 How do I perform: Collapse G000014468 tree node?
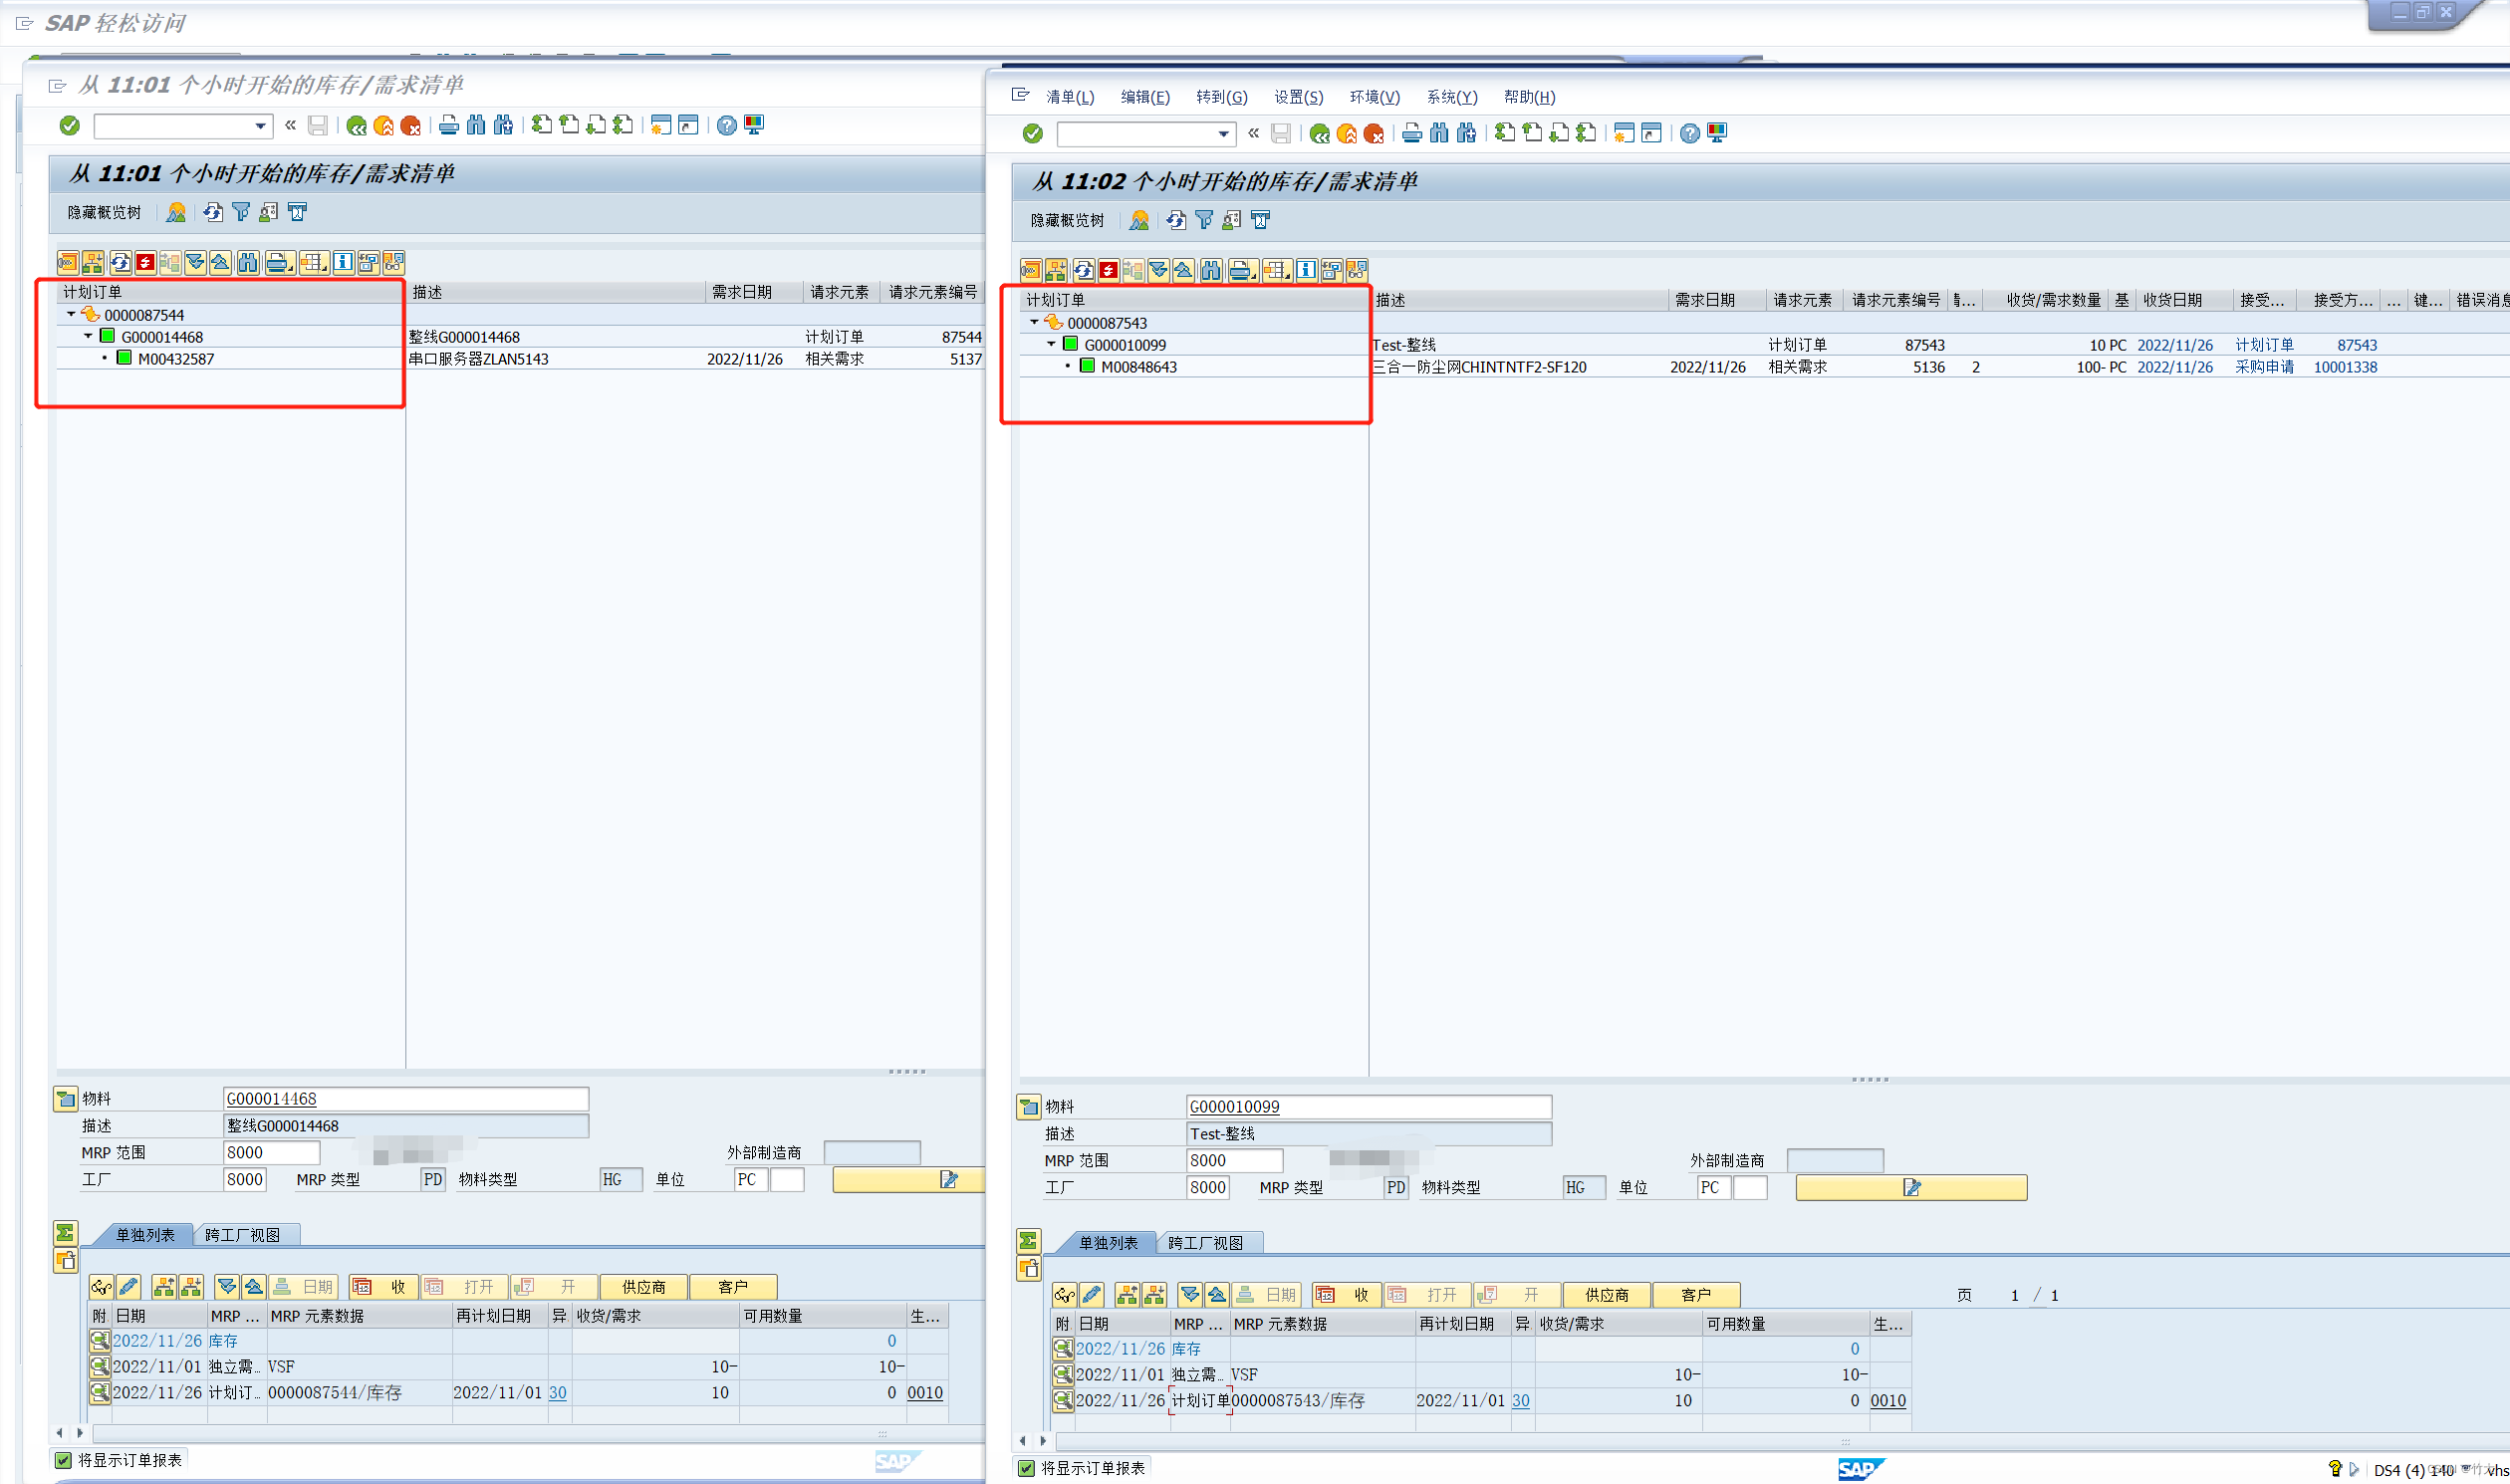88,337
